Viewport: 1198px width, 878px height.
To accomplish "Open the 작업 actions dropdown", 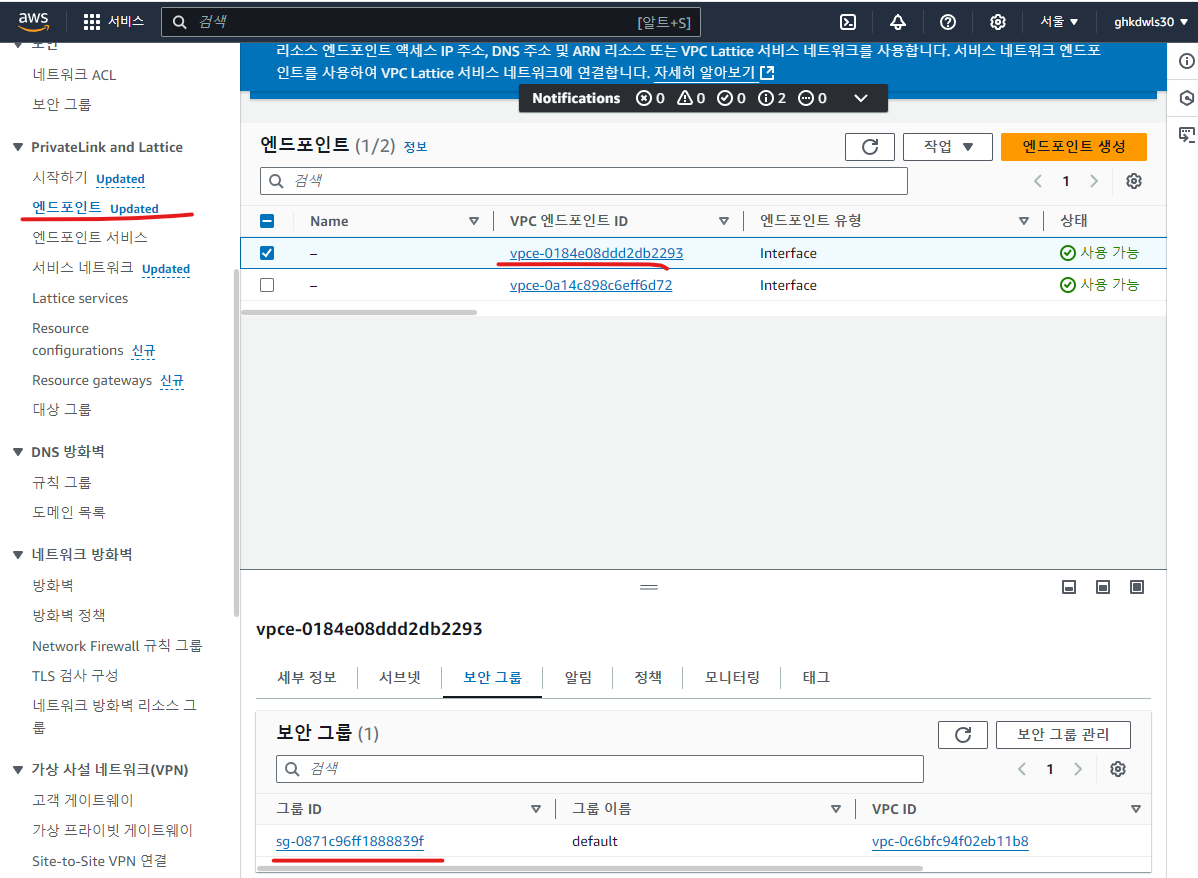I will pyautogui.click(x=947, y=147).
